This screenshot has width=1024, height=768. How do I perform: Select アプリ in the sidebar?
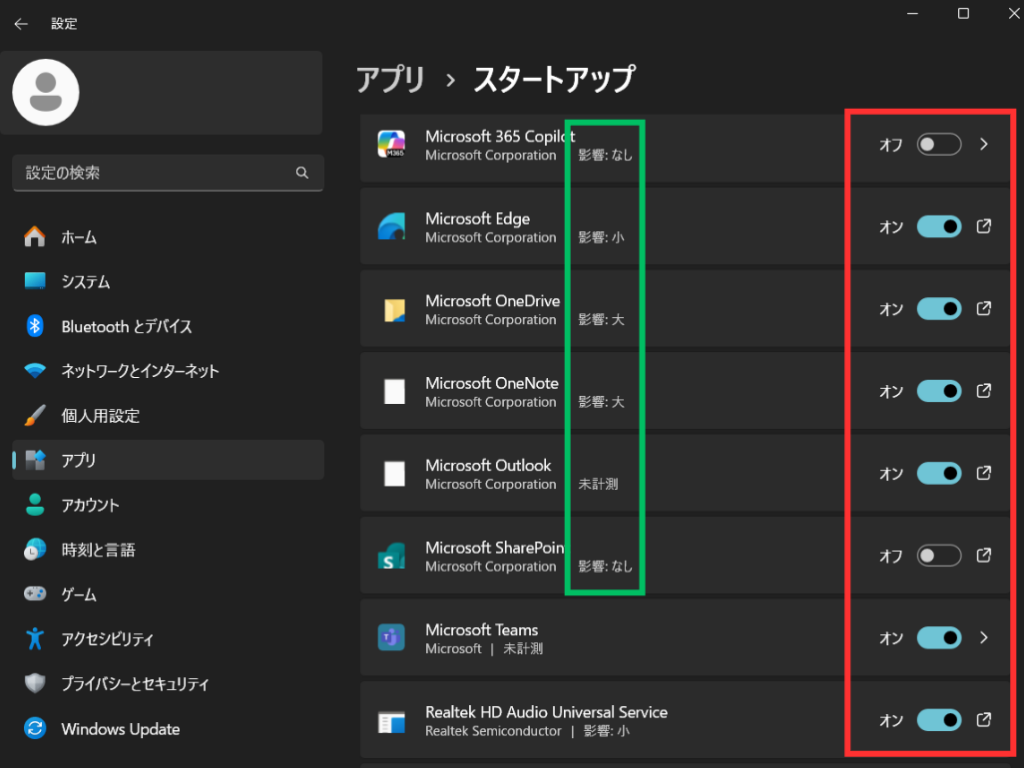click(168, 460)
